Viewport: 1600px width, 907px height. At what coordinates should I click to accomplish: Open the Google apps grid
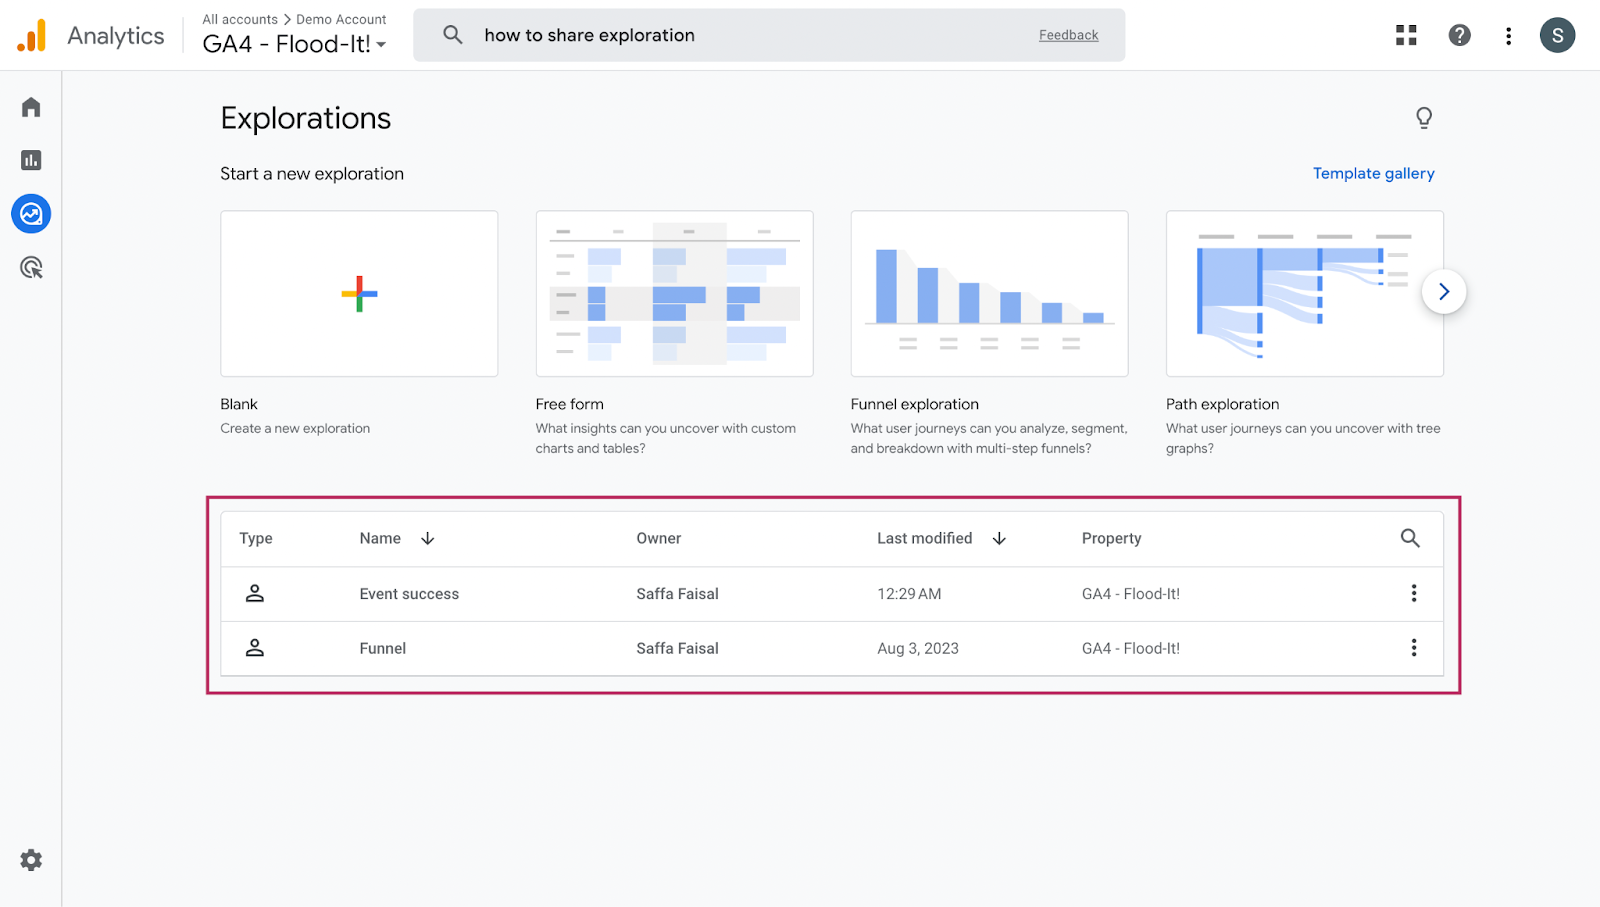pyautogui.click(x=1406, y=35)
